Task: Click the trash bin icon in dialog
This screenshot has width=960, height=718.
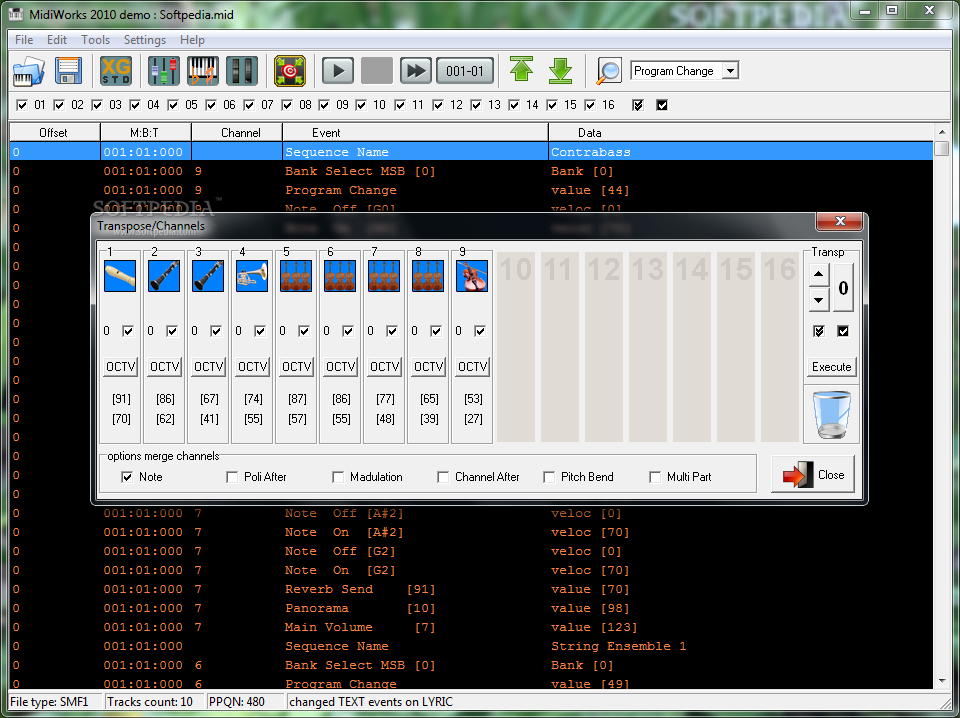Action: point(831,414)
